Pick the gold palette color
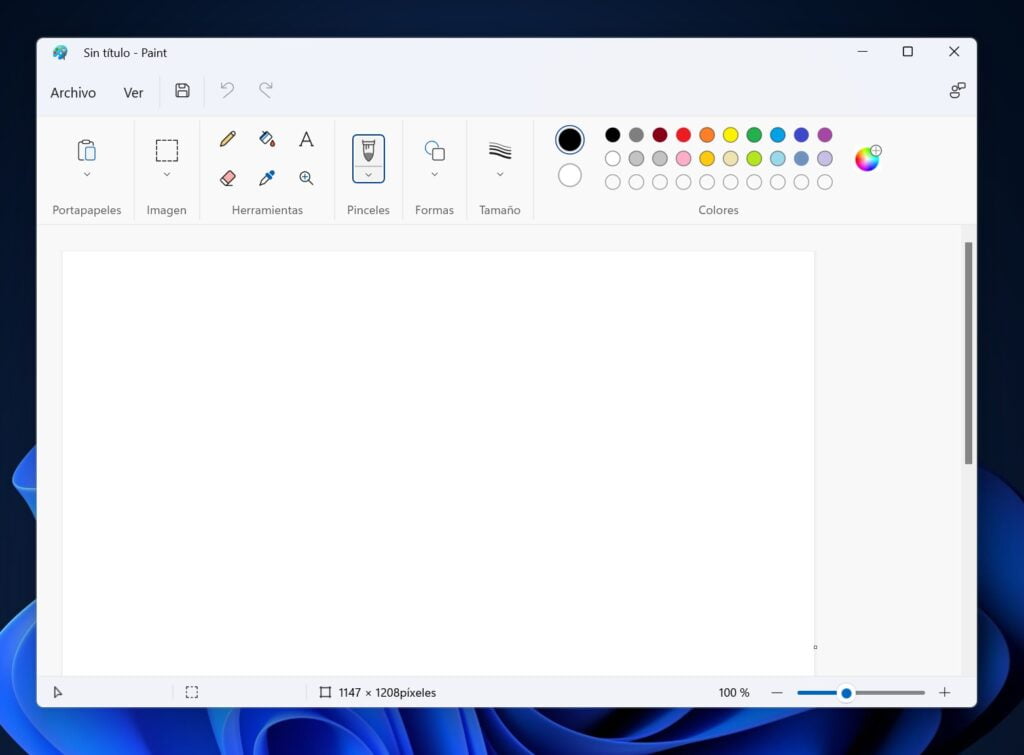The width and height of the screenshot is (1024, 755). 707,158
